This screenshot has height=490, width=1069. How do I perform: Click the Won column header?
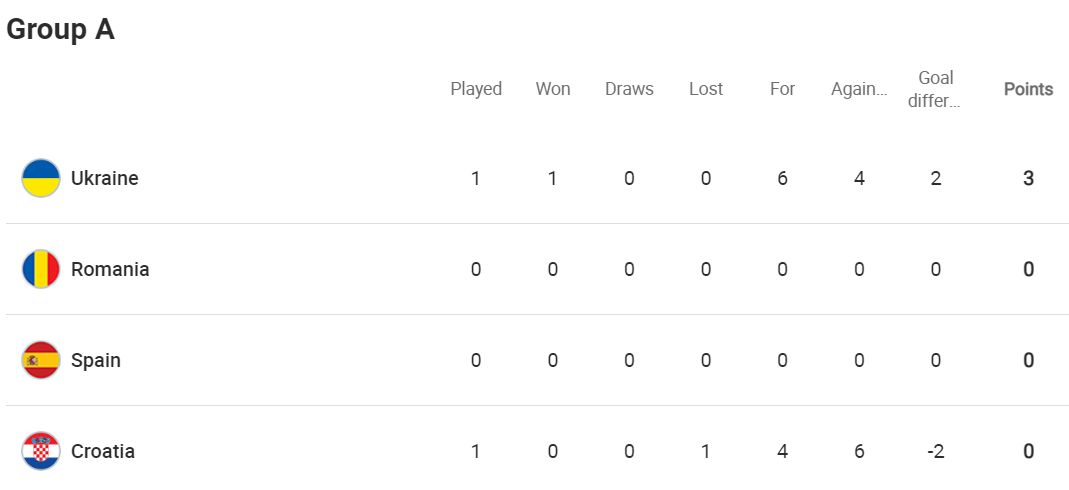[553, 89]
